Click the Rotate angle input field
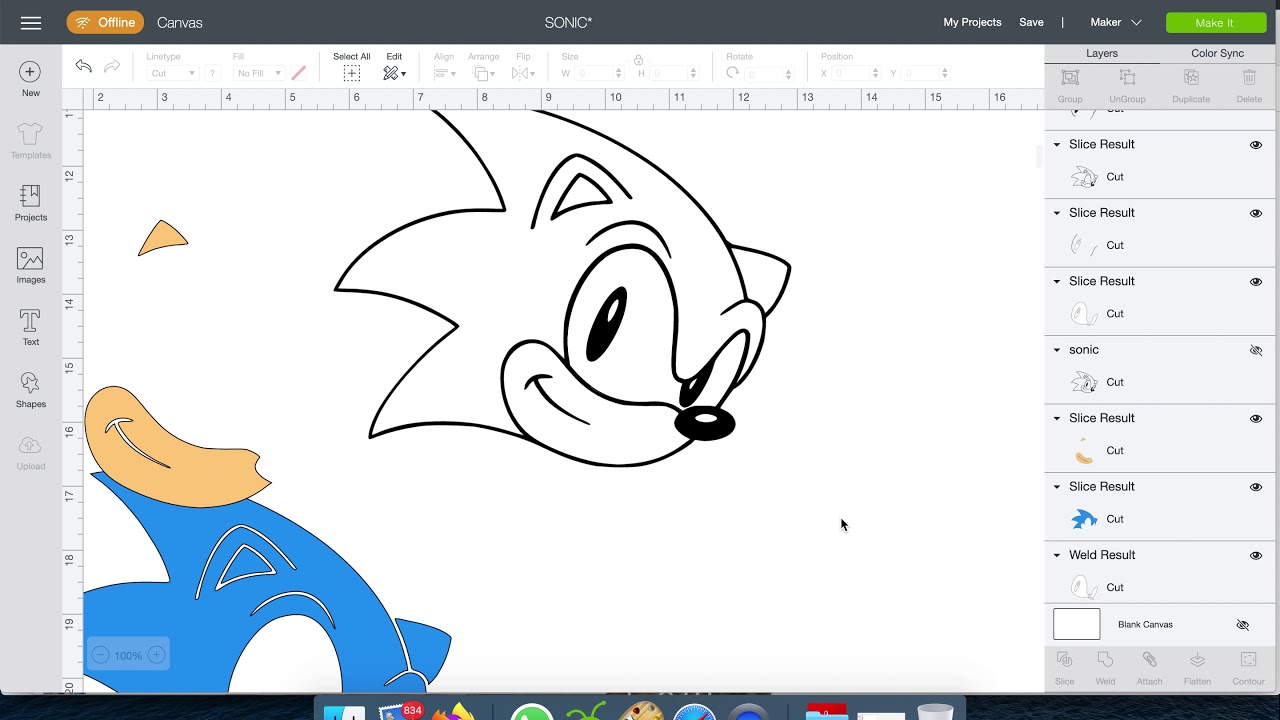This screenshot has height=720, width=1280. [768, 74]
